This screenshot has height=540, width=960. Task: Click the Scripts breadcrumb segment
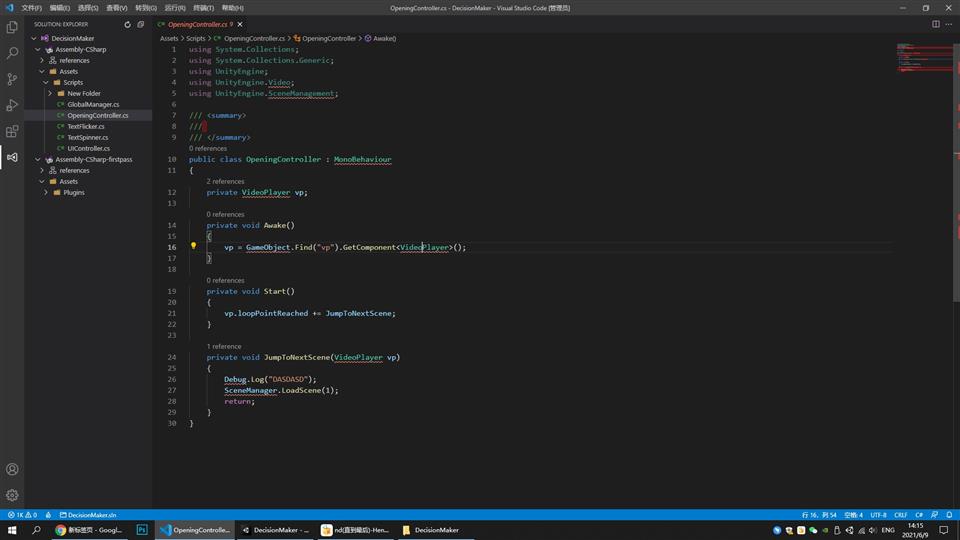[195, 39]
